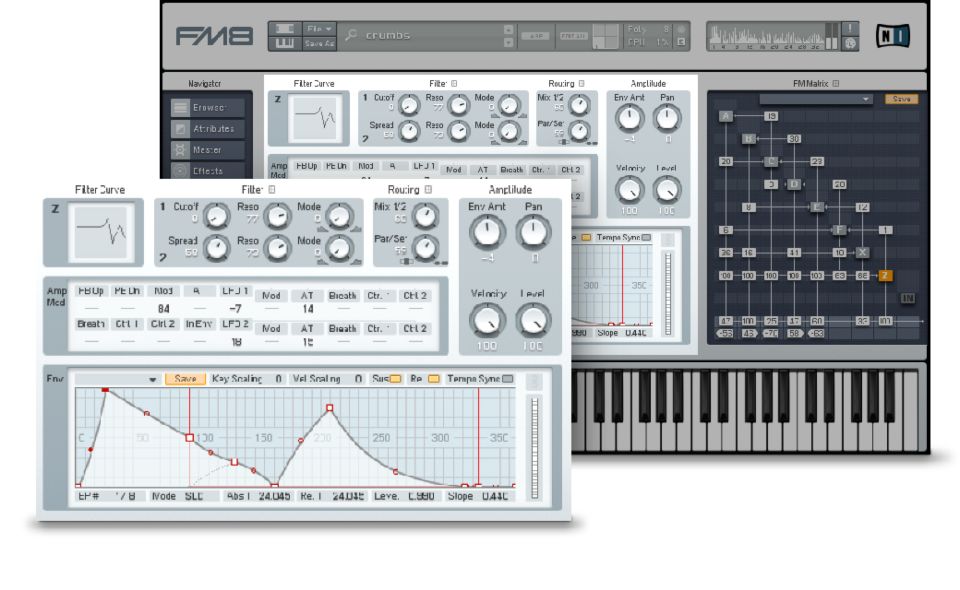Screen dimensions: 960x590
Task: Toggle the Tempo Sync switch
Action: click(x=507, y=380)
